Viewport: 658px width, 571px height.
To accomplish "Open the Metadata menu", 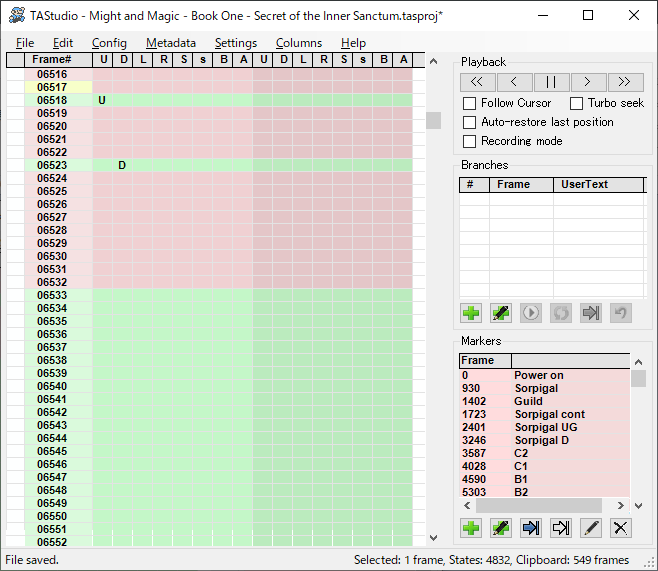I will 171,43.
